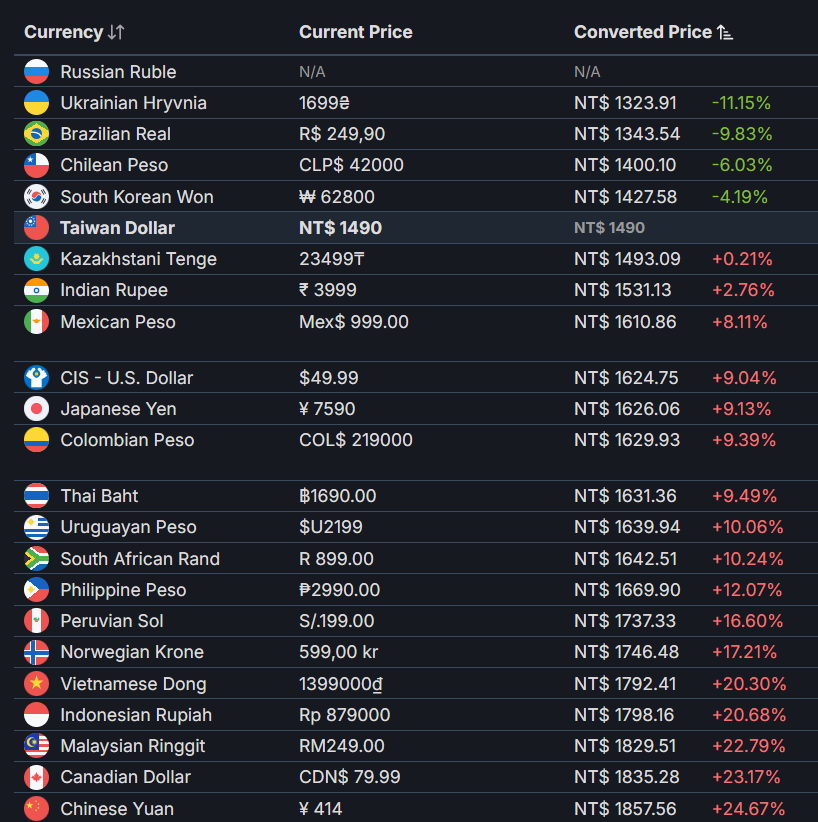Screen dimensions: 818x822
Task: Click Converted Price sort ascending icon
Action: coord(725,33)
